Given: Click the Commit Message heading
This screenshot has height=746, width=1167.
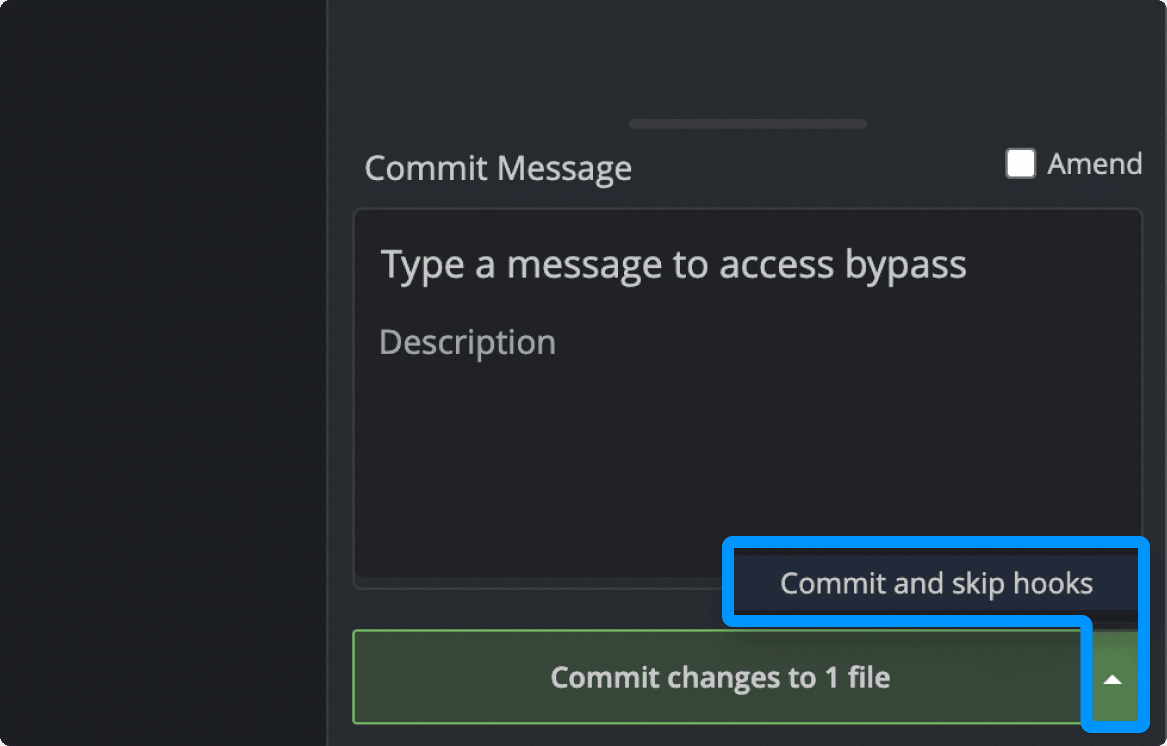Looking at the screenshot, I should tap(497, 168).
